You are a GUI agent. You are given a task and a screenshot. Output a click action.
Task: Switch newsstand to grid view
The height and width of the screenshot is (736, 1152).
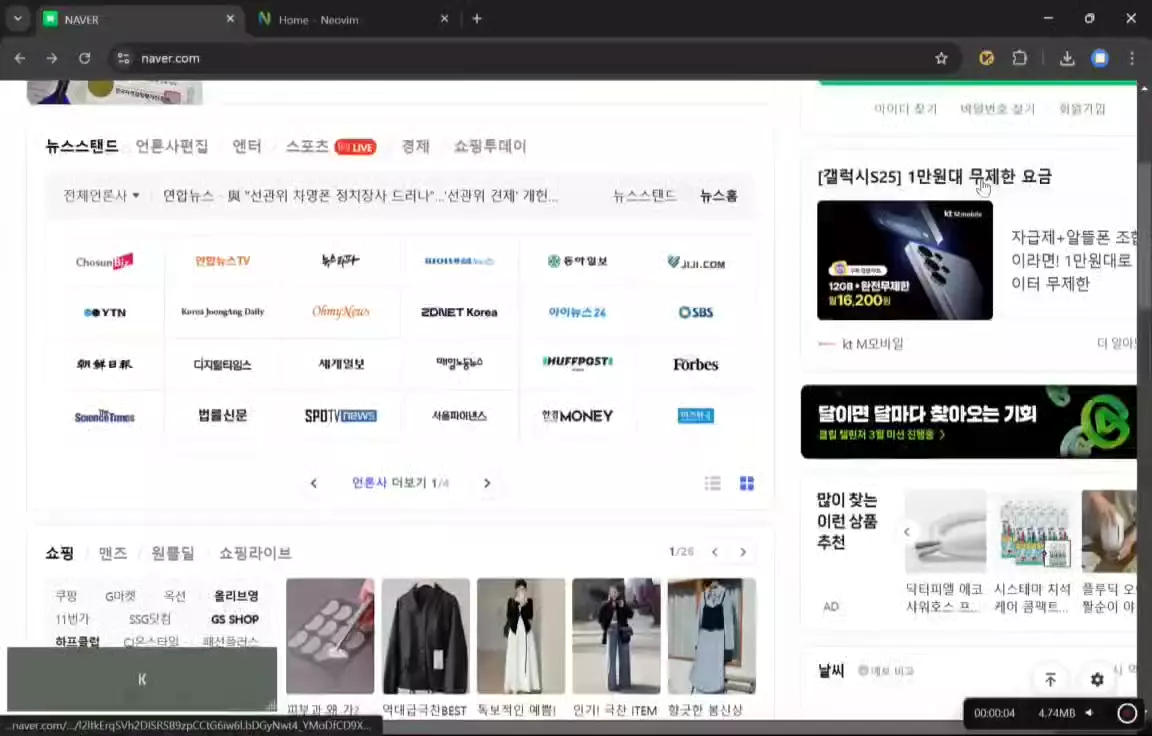746,483
